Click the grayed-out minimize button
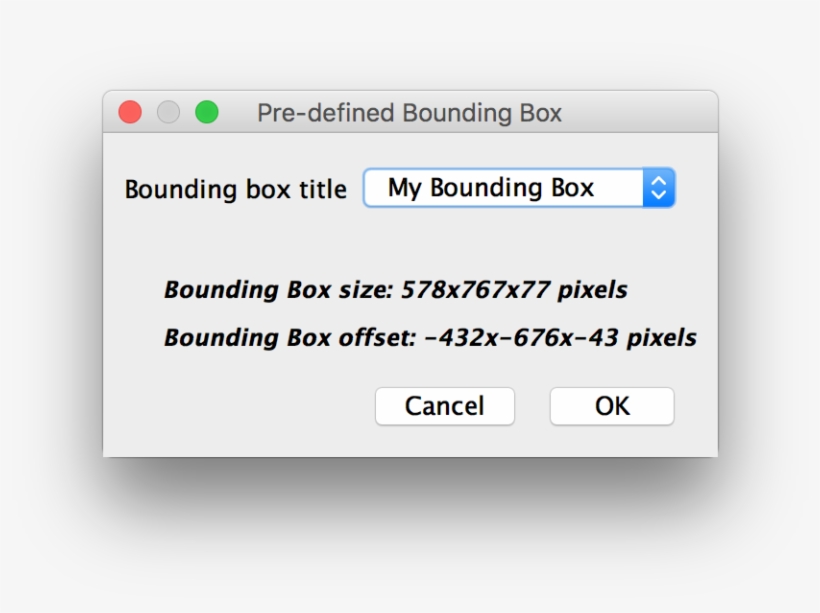The image size is (820, 613). (168, 112)
